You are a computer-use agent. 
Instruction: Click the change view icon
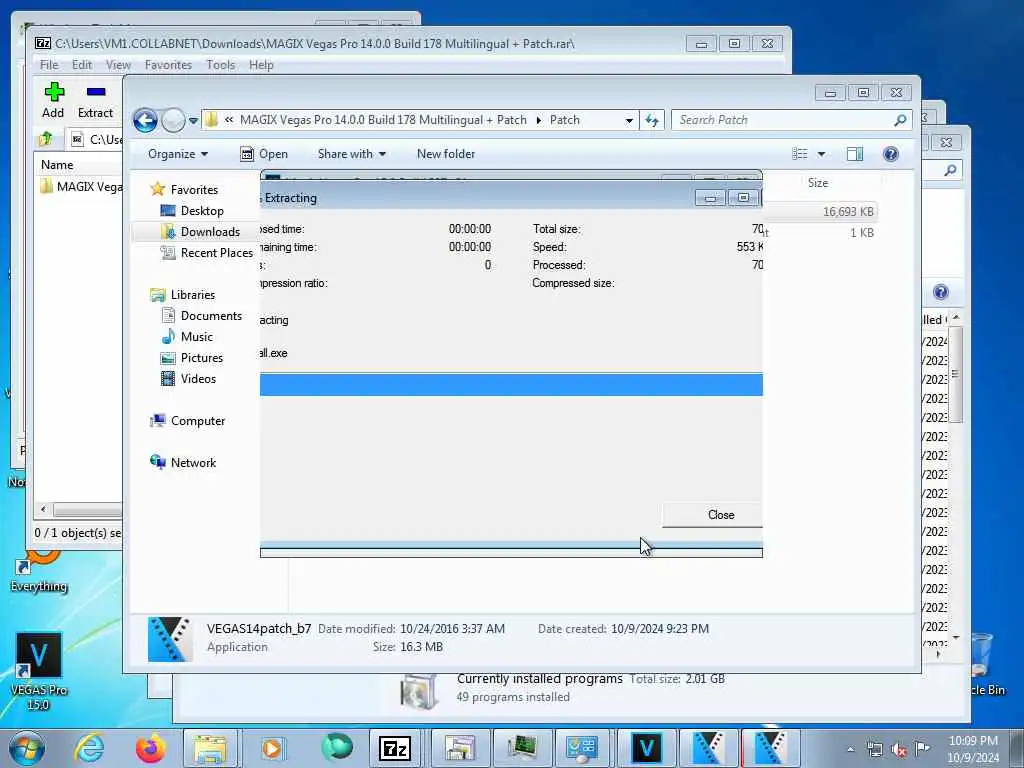800,154
